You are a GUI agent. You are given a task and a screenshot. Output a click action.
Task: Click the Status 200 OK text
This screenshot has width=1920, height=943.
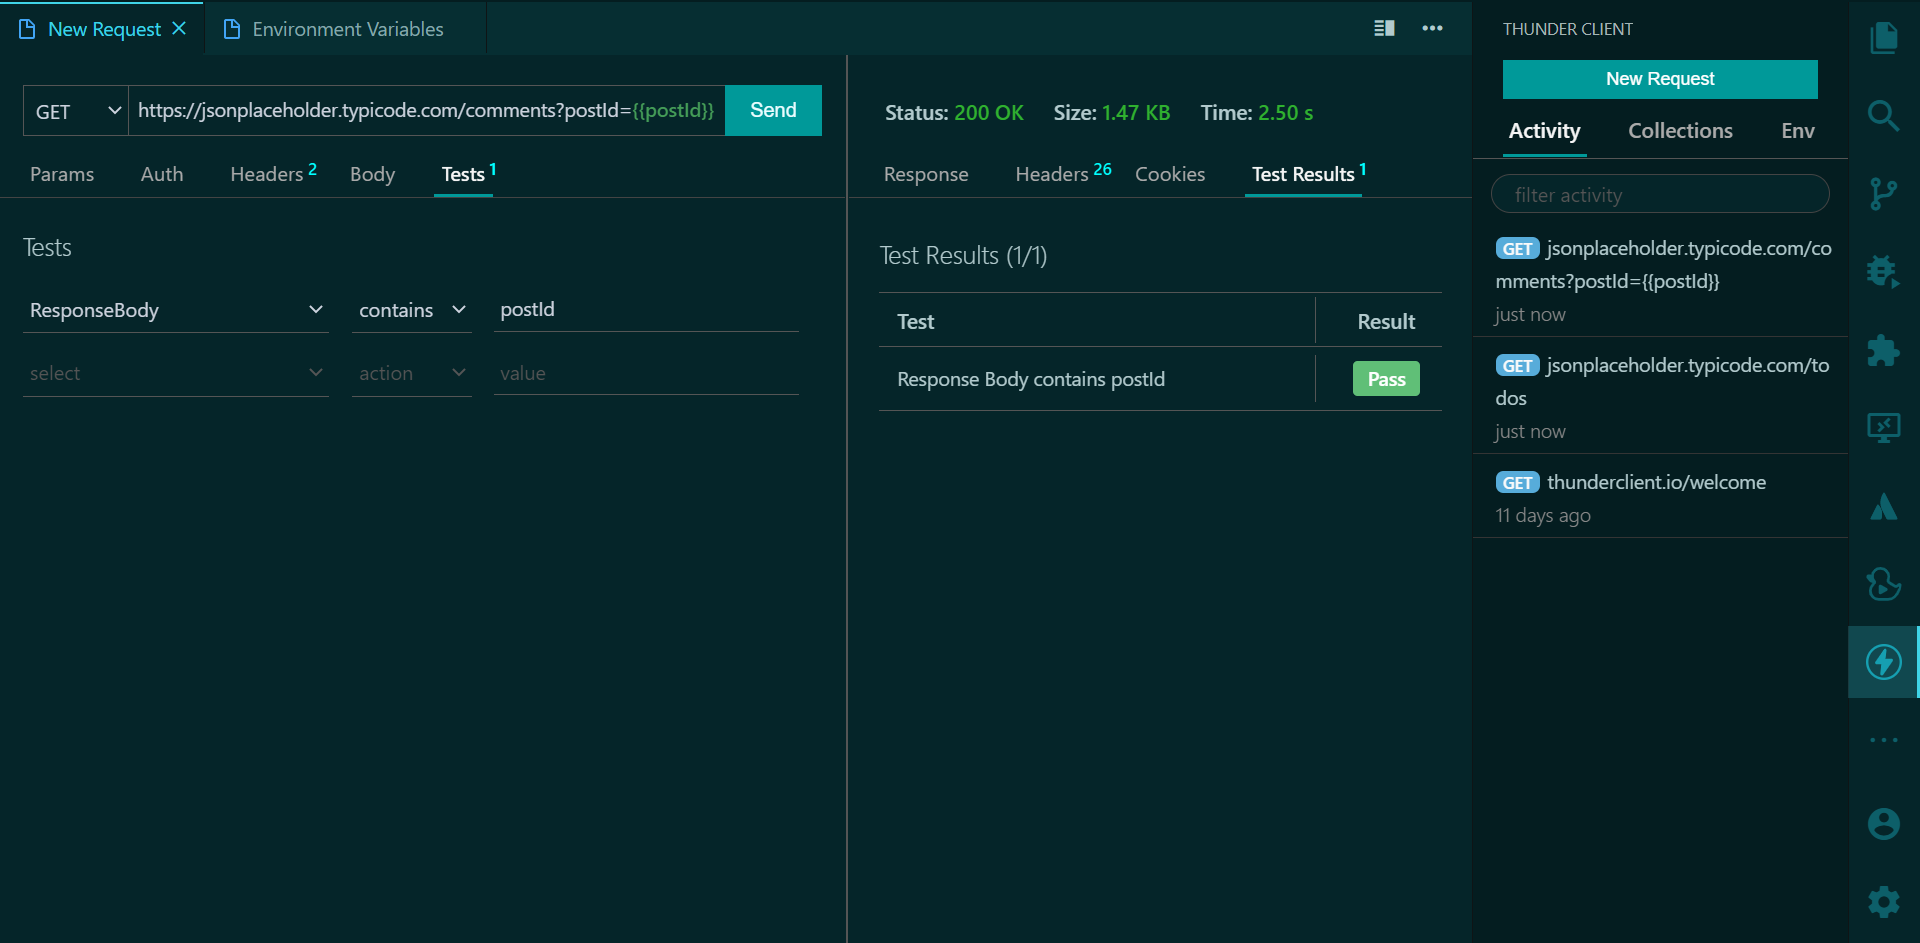point(954,113)
